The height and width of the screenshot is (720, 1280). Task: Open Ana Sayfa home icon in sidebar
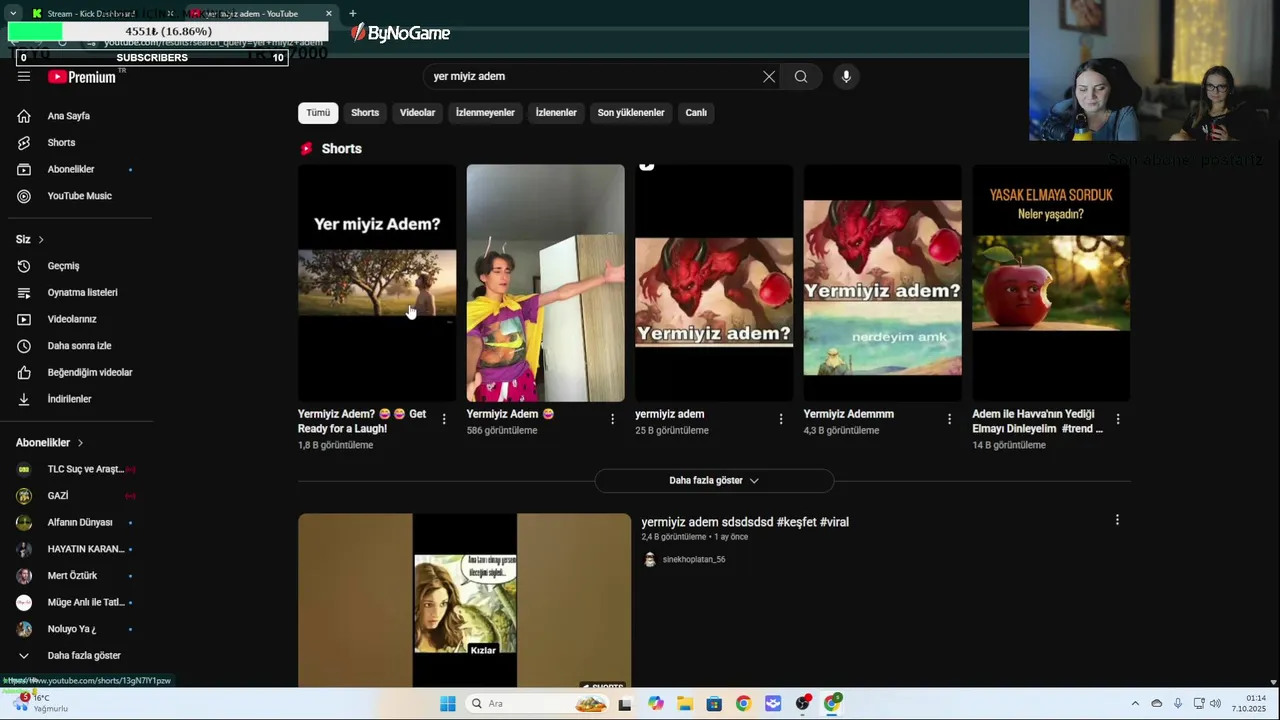pos(24,116)
